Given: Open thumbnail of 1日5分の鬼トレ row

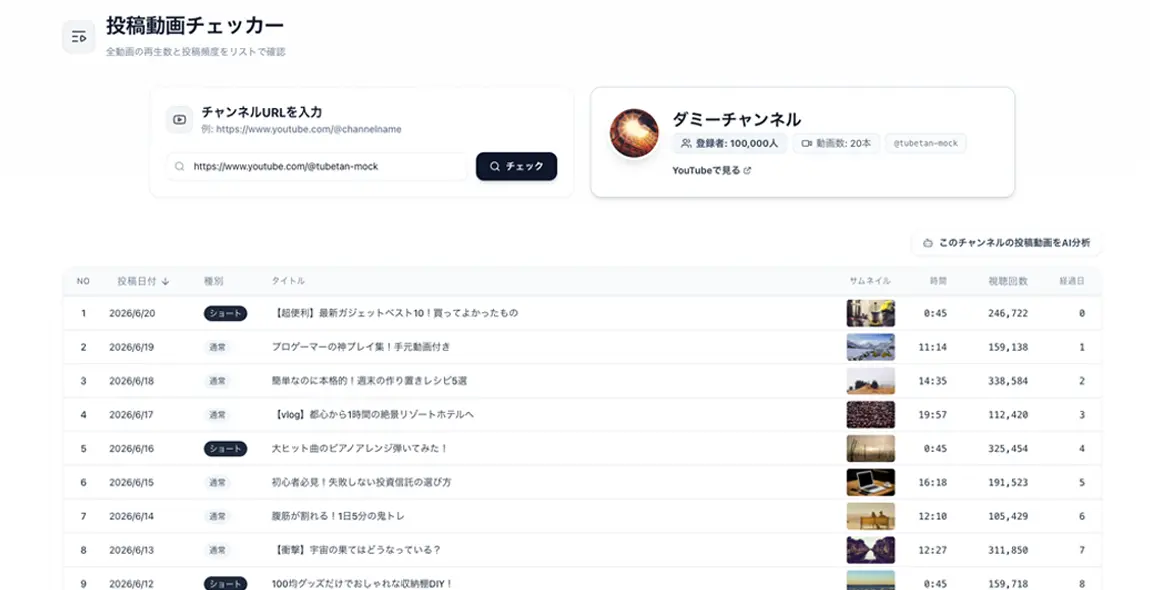Looking at the screenshot, I should point(871,517).
